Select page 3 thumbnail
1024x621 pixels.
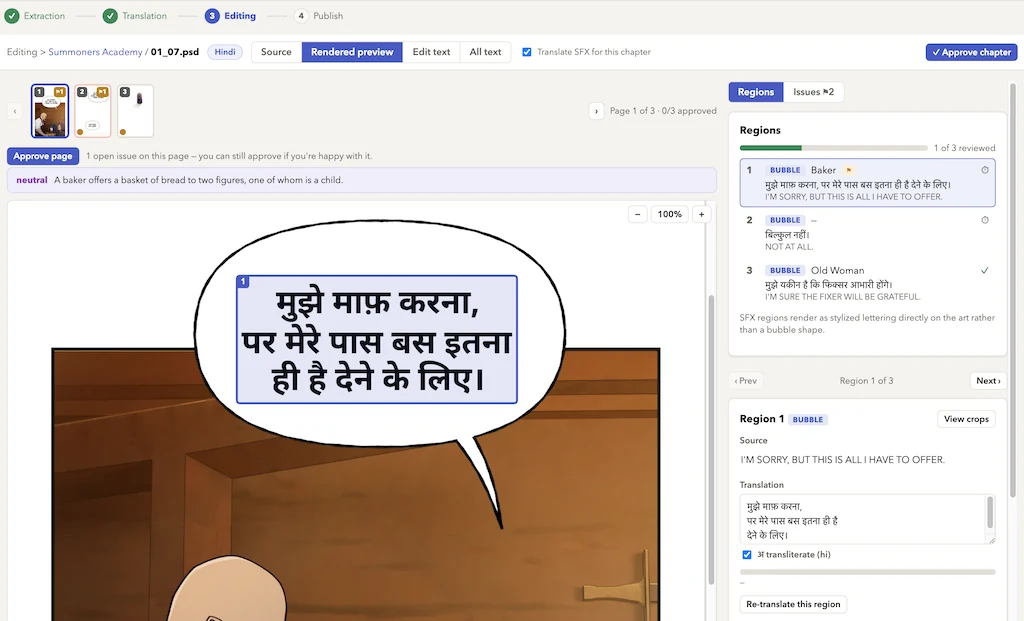click(x=136, y=111)
